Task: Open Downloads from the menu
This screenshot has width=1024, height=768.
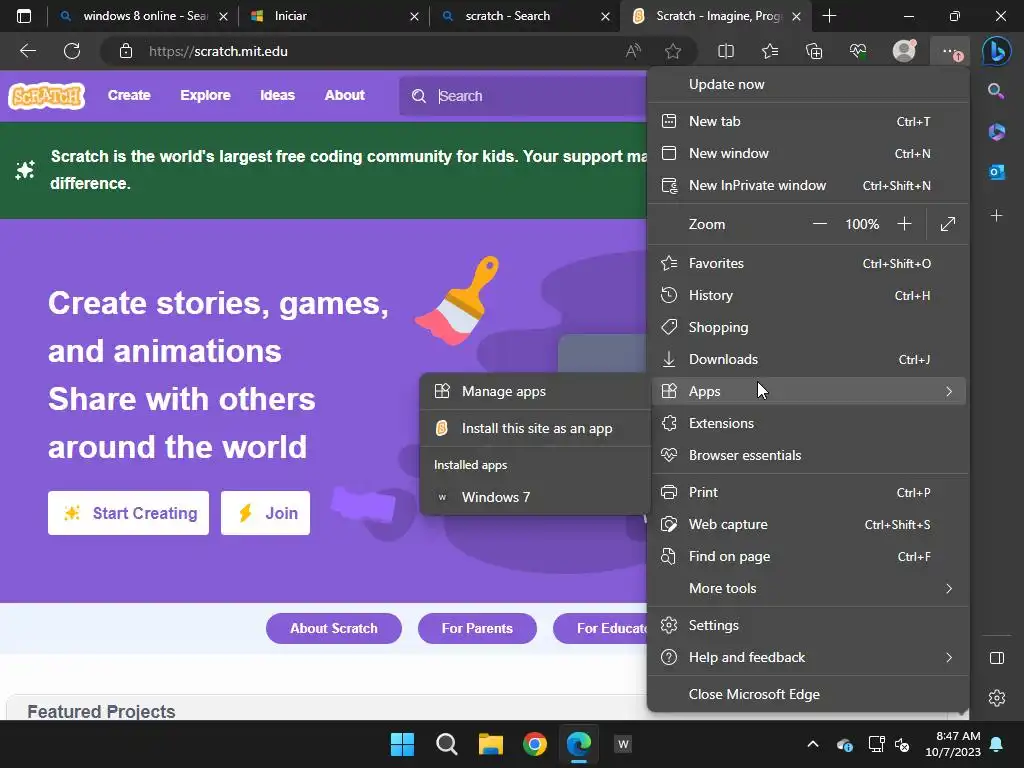Action: 808,359
